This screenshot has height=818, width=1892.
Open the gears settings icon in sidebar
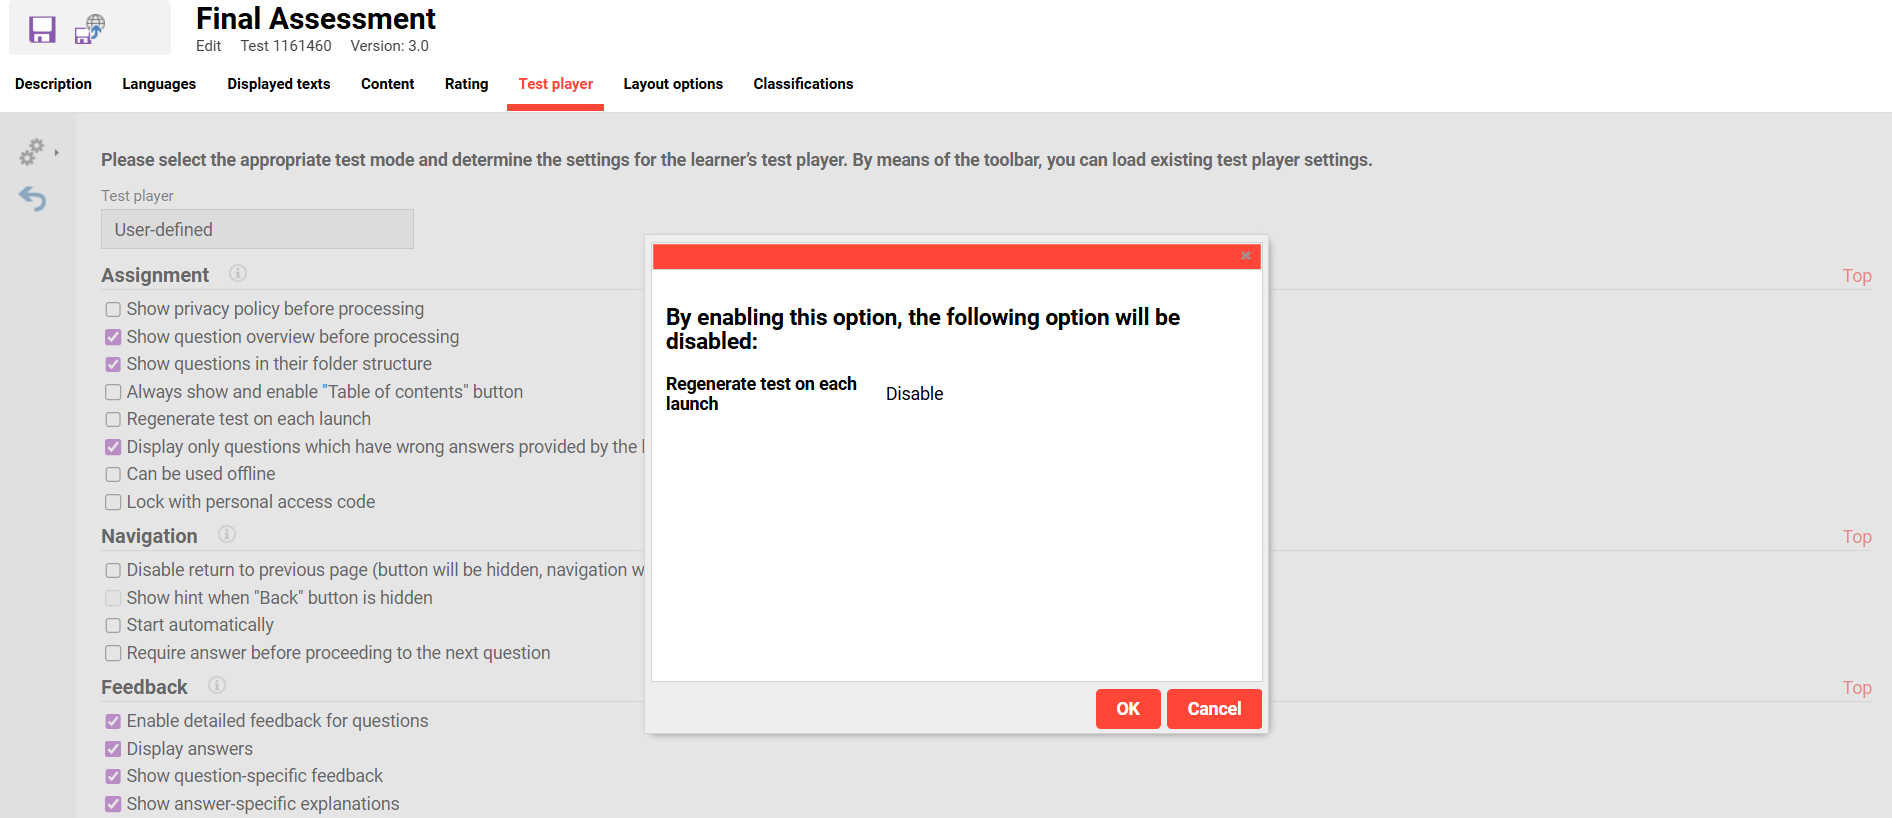[x=32, y=152]
